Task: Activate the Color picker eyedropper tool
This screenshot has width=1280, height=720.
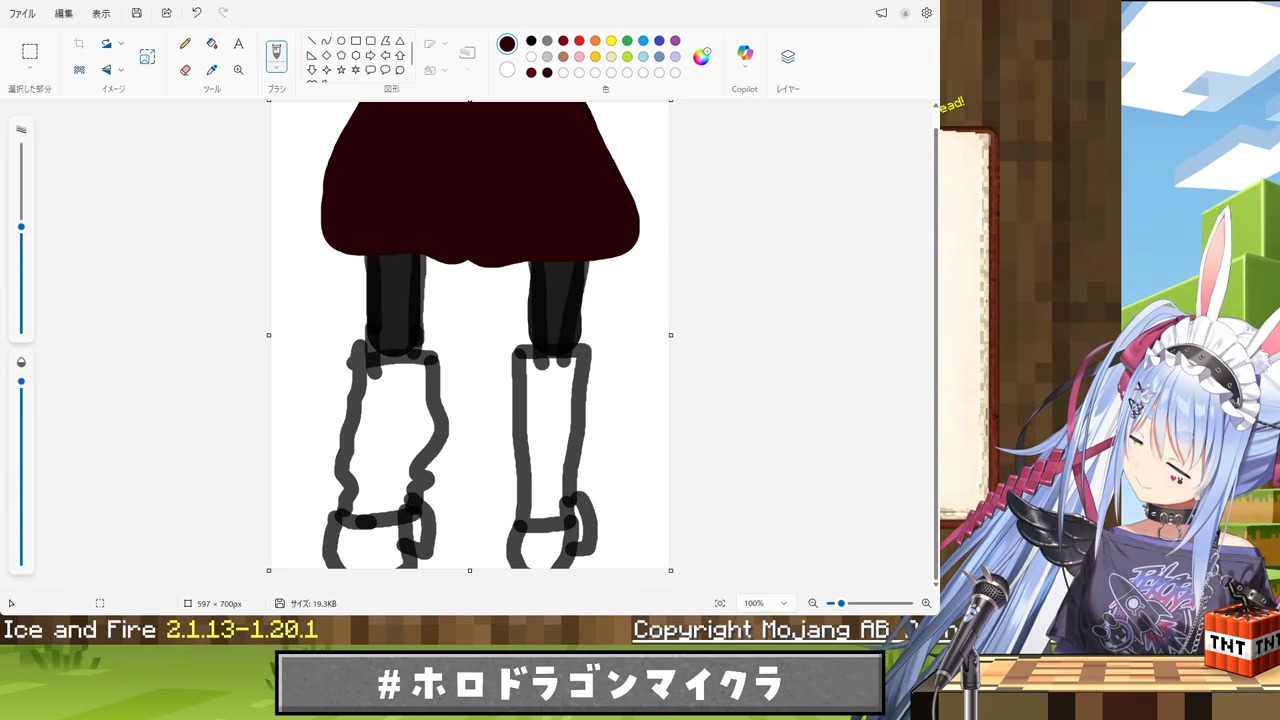Action: 212,70
